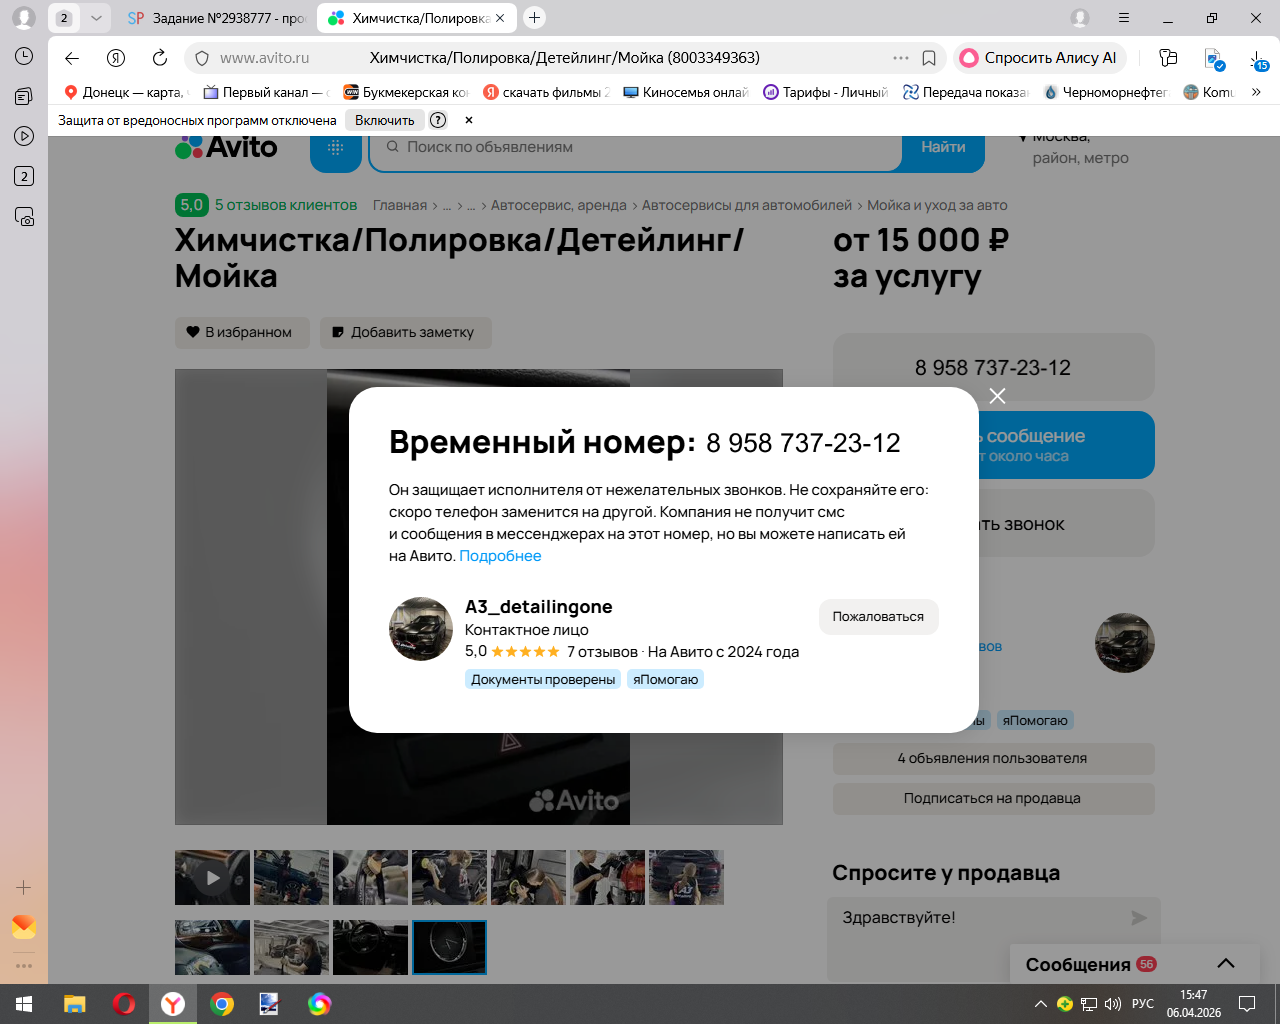Viewport: 1280px width, 1024px height.
Task: Expand the Сообщения panel chevron
Action: 1226,964
